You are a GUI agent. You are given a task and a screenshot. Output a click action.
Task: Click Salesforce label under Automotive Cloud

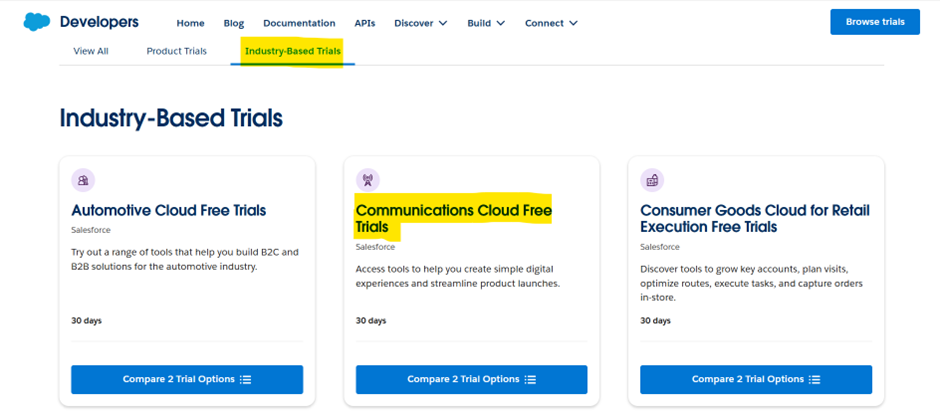91,230
